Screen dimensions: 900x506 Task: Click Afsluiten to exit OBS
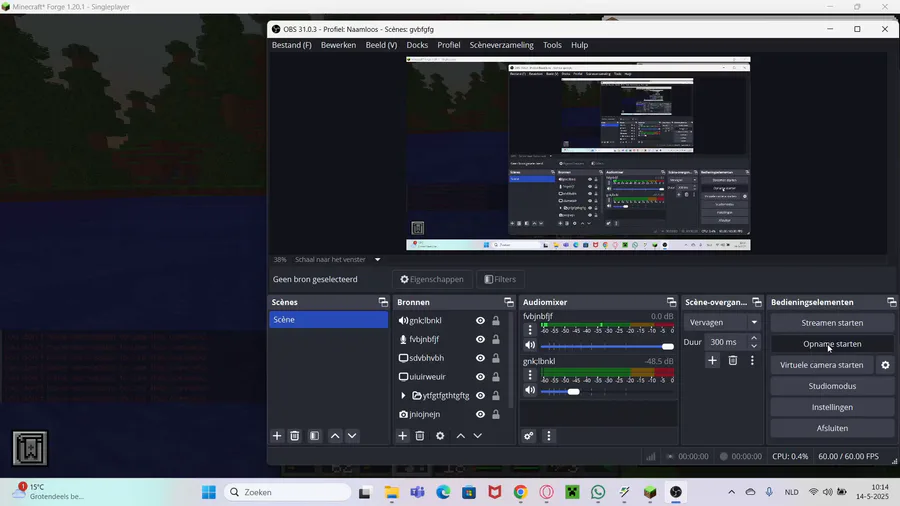click(x=832, y=428)
